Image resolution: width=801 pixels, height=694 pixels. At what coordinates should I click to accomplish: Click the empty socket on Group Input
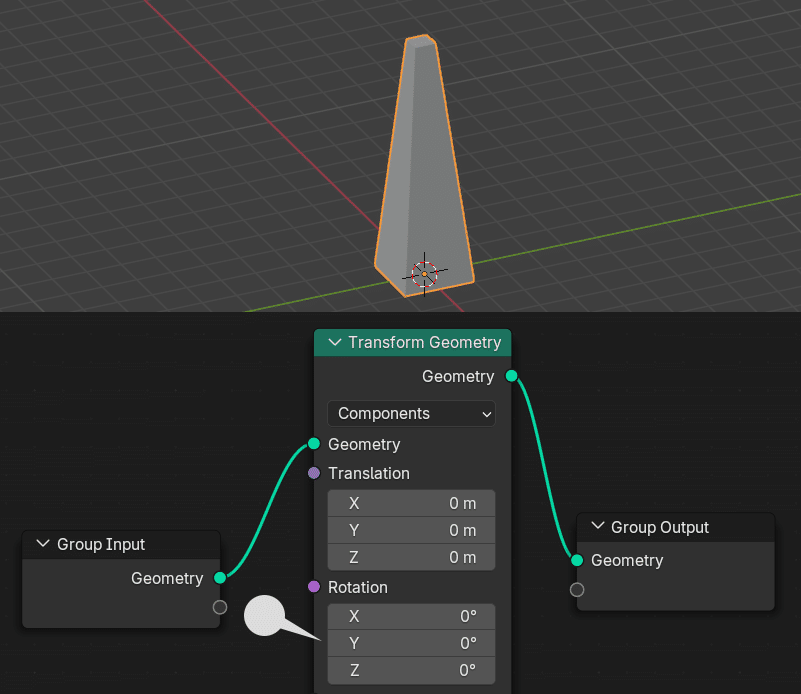pyautogui.click(x=220, y=607)
